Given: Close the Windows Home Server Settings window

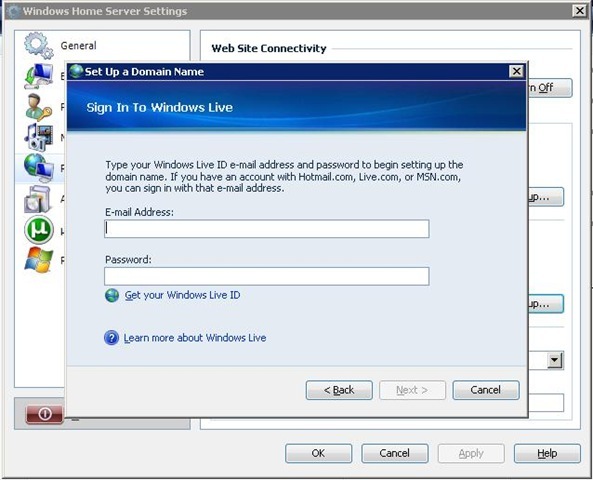Looking at the screenshot, I should [x=579, y=11].
